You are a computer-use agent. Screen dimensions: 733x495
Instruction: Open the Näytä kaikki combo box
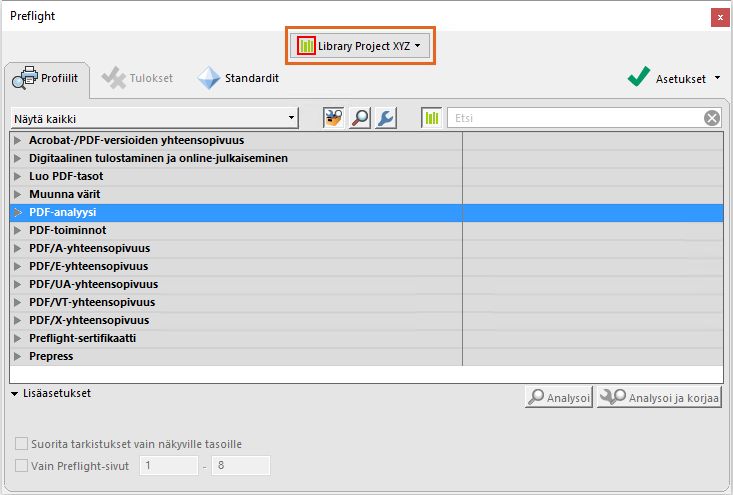pos(154,119)
